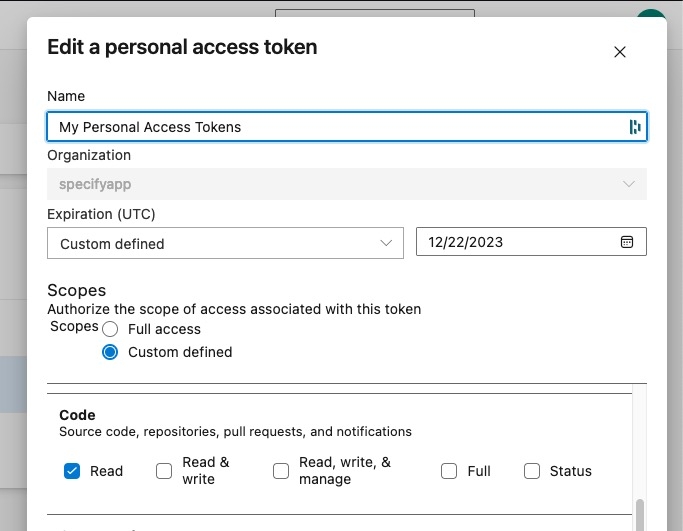Click the search box behind the dialog
The width and height of the screenshot is (683, 531).
[374, 12]
